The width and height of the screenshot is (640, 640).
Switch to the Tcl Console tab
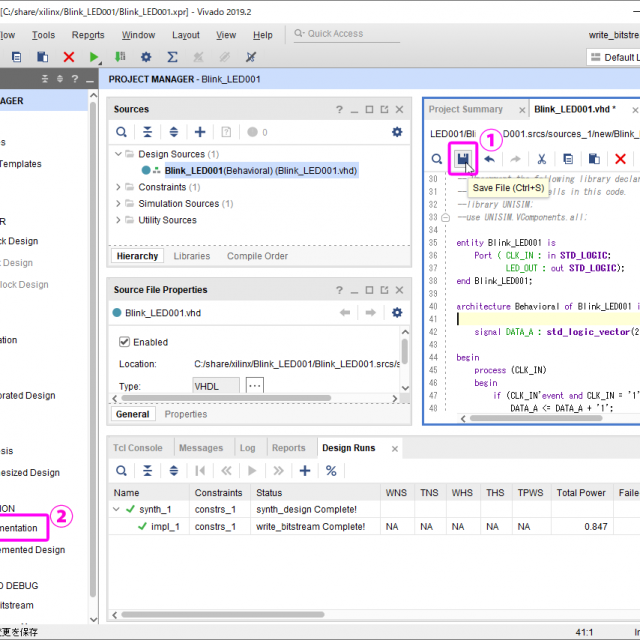[137, 448]
